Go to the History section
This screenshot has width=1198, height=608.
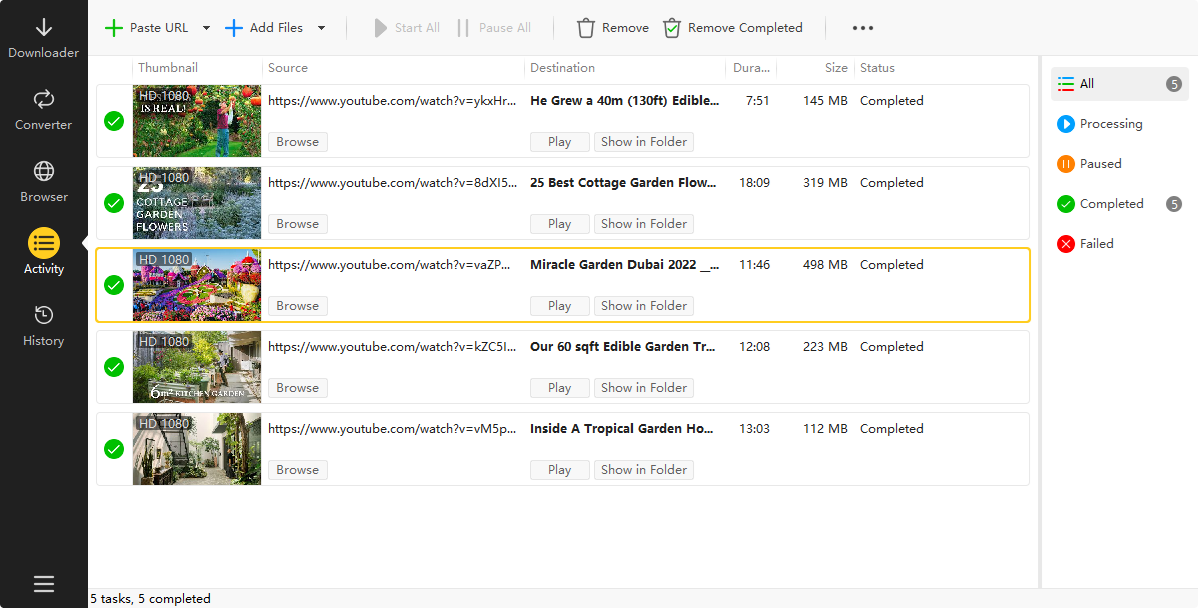point(43,326)
